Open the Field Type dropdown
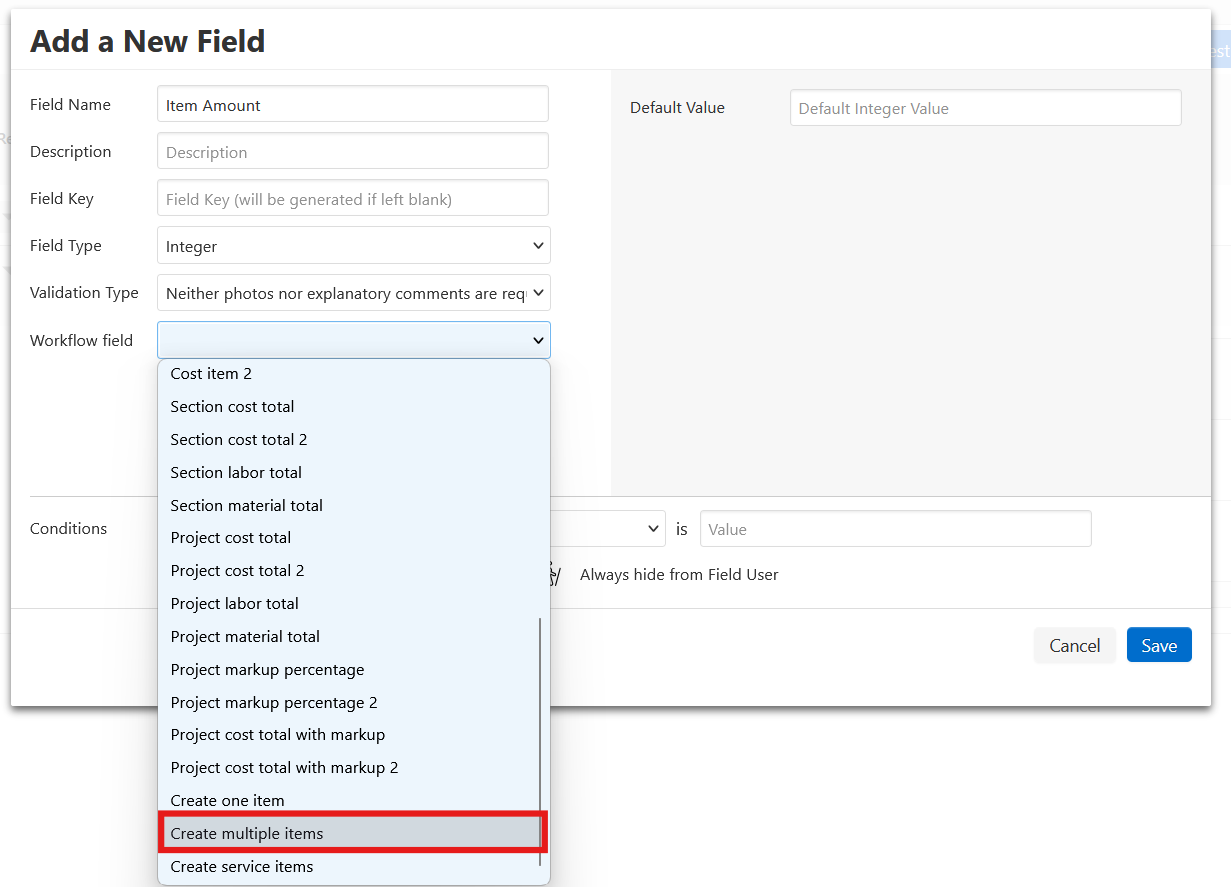This screenshot has height=887, width=1231. [353, 246]
